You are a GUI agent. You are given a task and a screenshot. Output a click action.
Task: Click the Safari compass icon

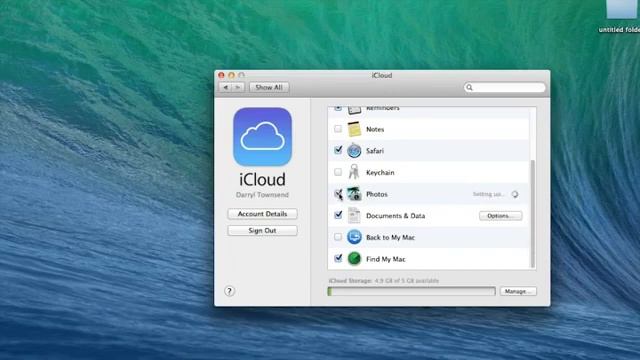pos(354,151)
